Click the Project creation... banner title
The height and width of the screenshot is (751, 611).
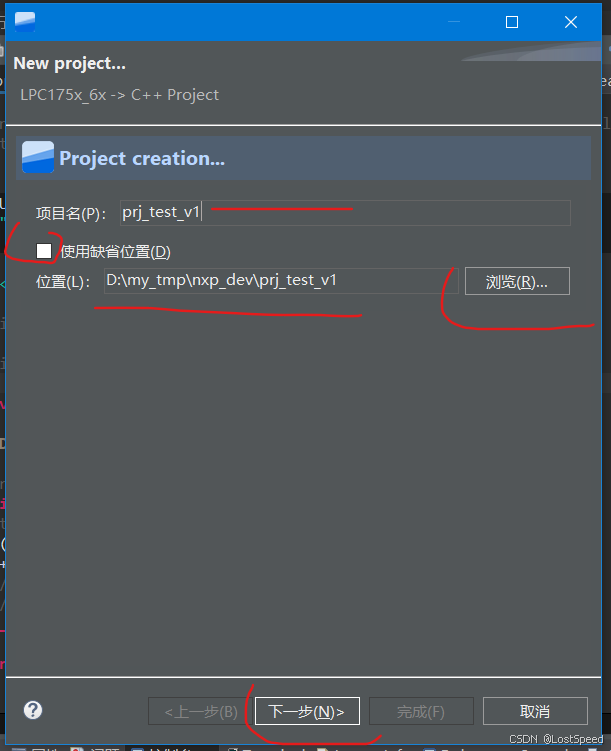pyautogui.click(x=142, y=158)
